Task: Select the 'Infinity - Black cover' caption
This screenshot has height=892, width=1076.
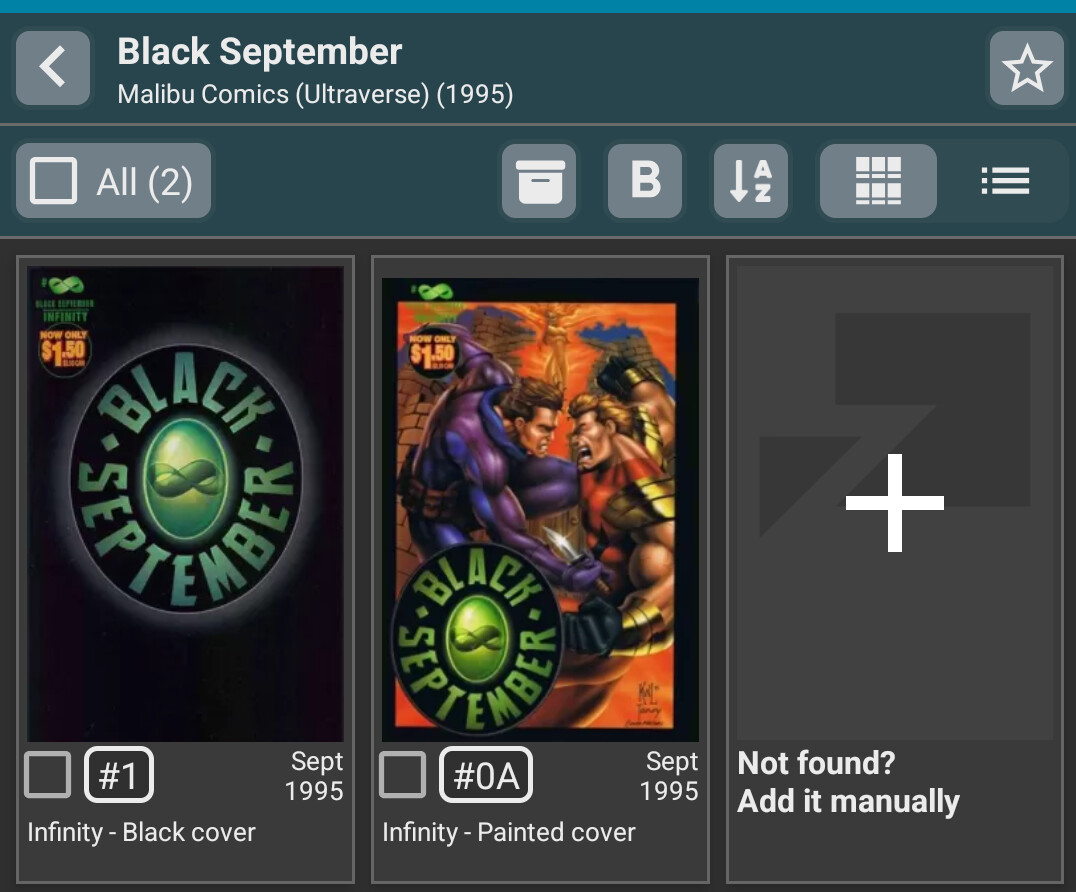Action: [x=141, y=832]
